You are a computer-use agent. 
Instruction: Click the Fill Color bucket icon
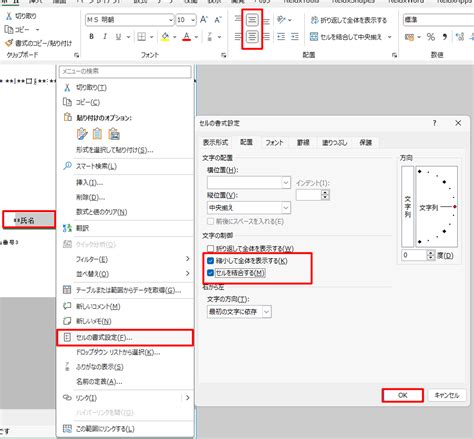tap(165, 37)
